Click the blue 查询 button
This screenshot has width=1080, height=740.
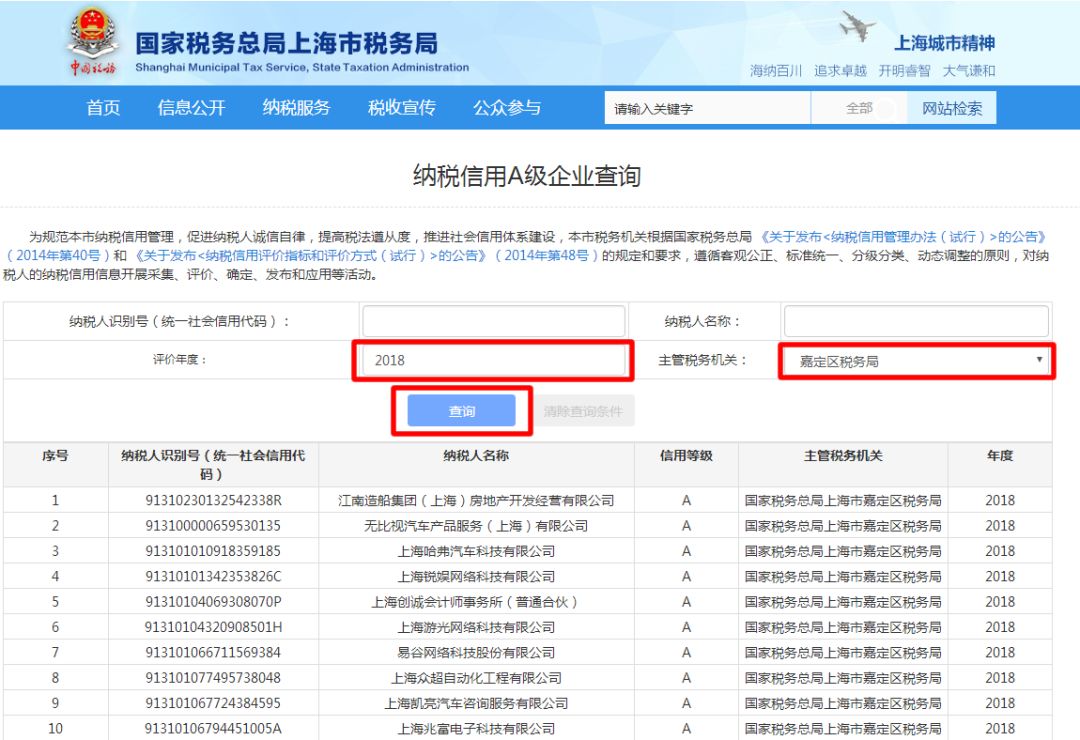pyautogui.click(x=461, y=411)
